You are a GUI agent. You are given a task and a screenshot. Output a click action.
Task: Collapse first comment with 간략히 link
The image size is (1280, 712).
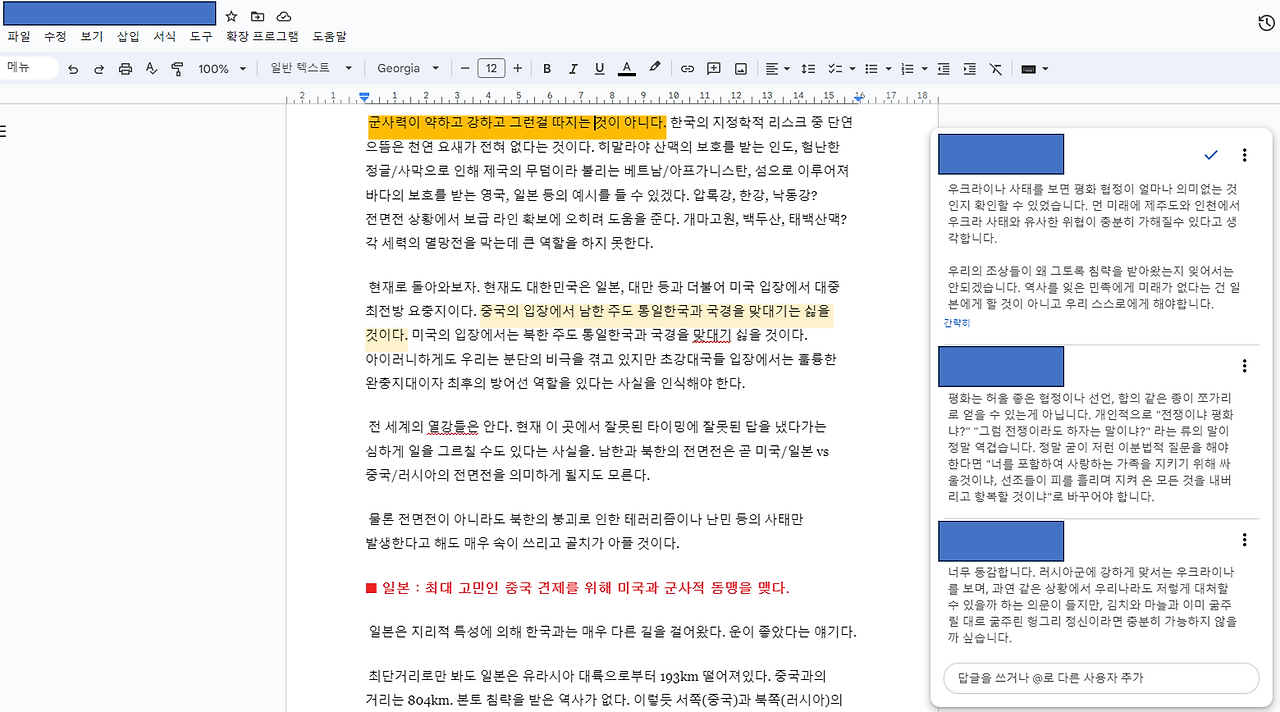[x=957, y=323]
